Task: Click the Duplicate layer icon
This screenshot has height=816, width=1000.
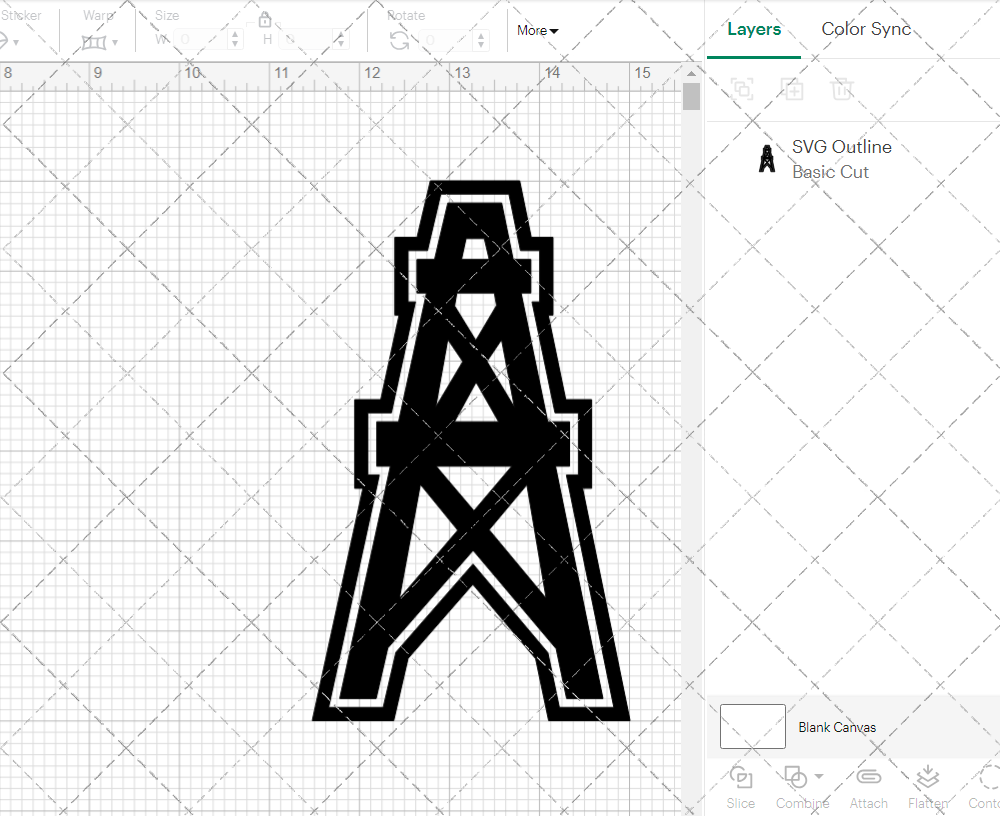Action: coord(792,89)
